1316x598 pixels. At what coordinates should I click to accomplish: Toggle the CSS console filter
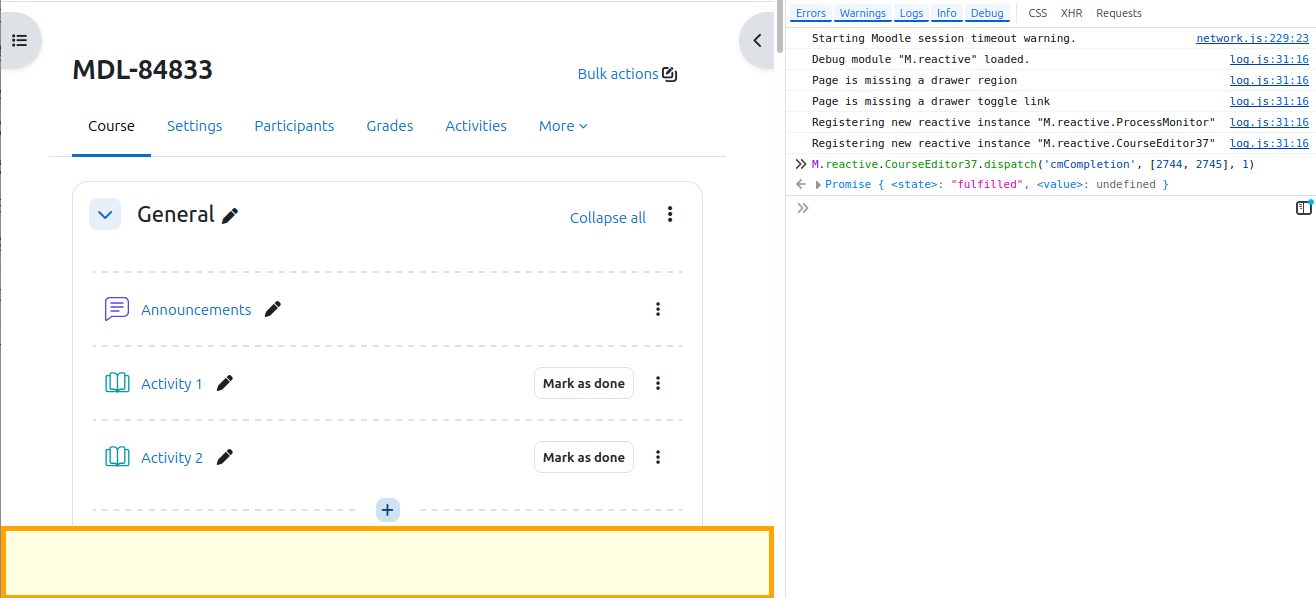[1038, 13]
